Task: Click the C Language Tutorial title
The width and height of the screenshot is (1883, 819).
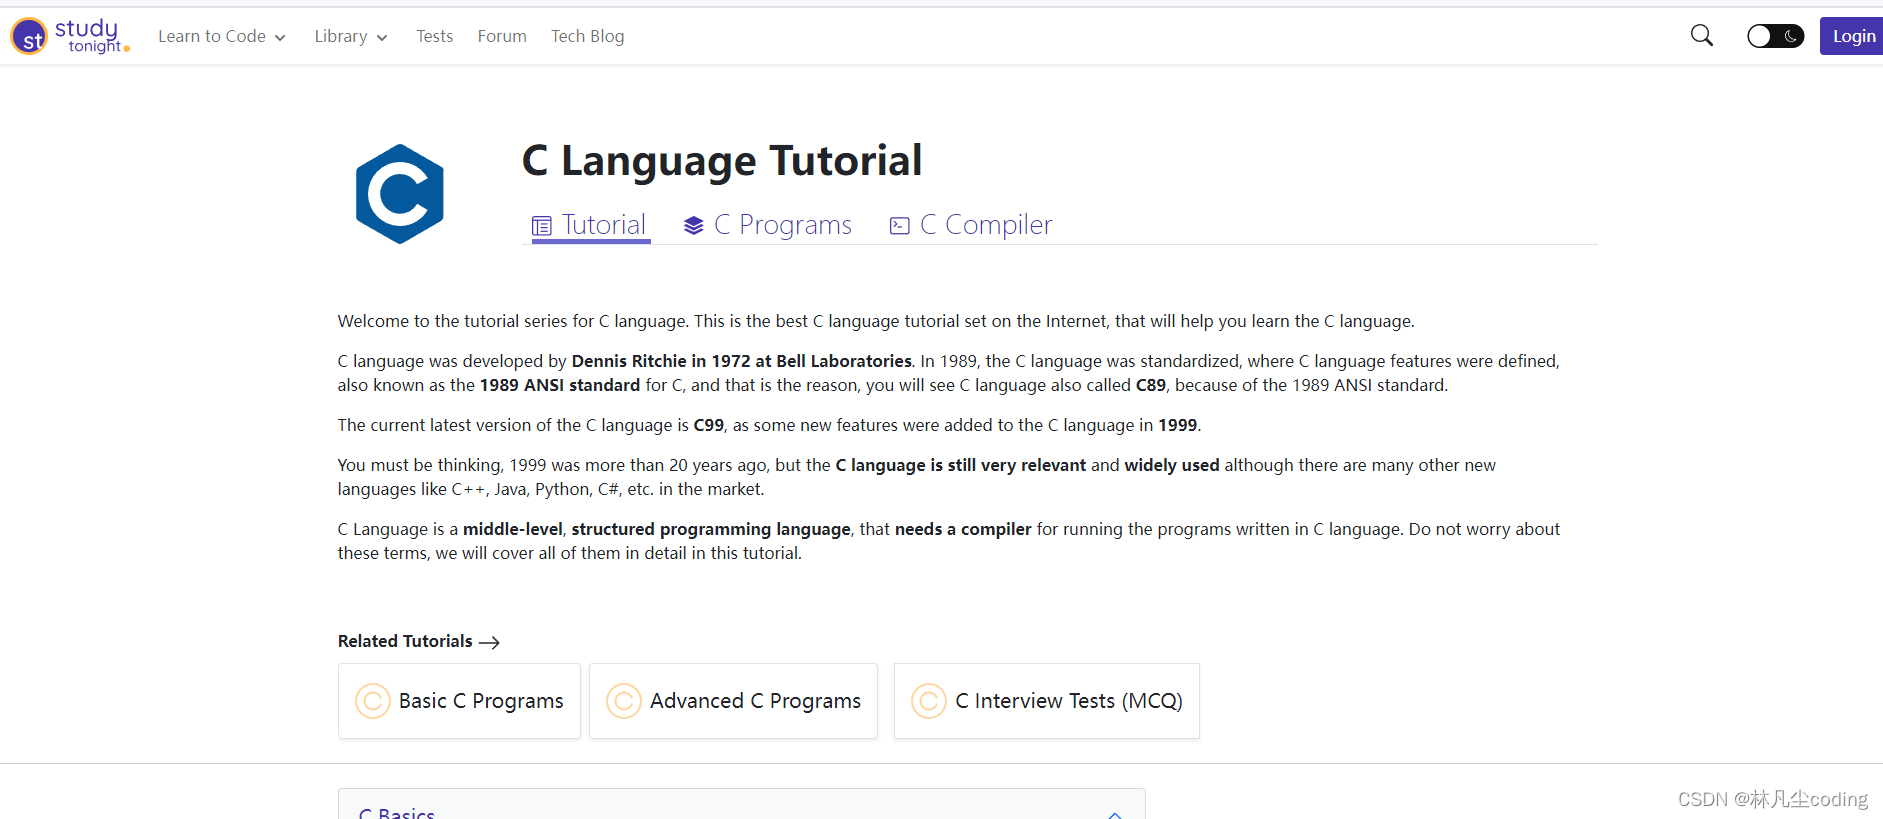Action: 722,161
